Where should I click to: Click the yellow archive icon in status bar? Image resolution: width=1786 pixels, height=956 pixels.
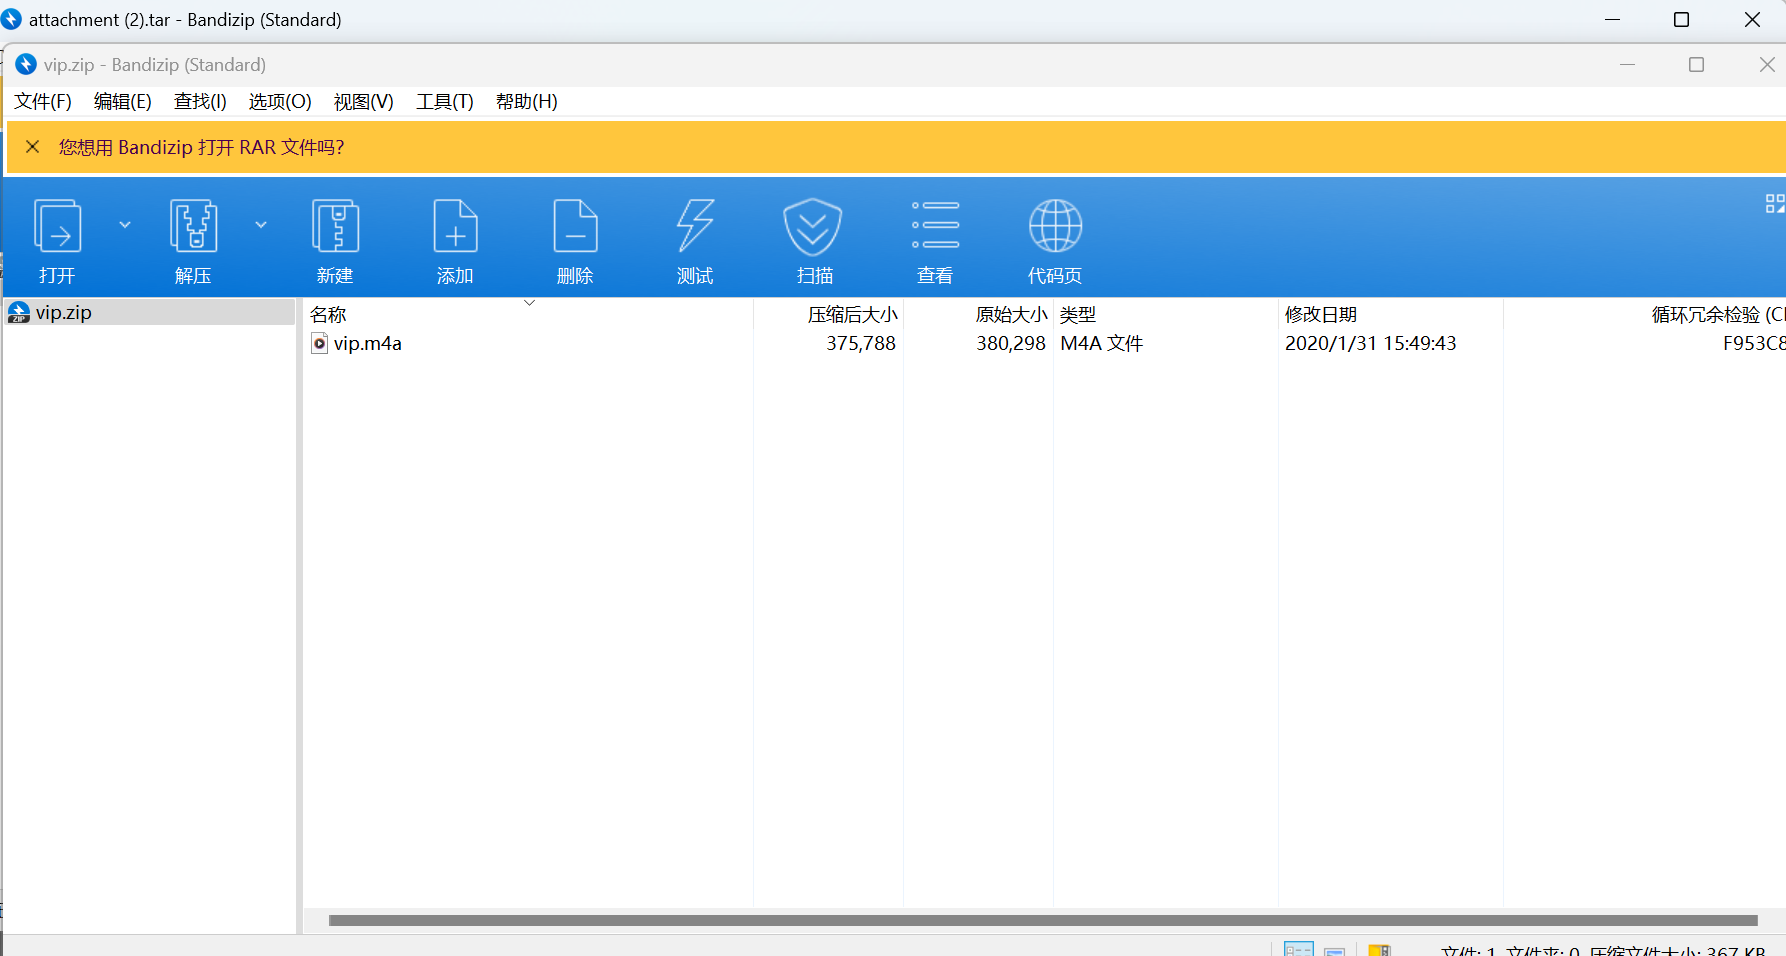coord(1380,950)
